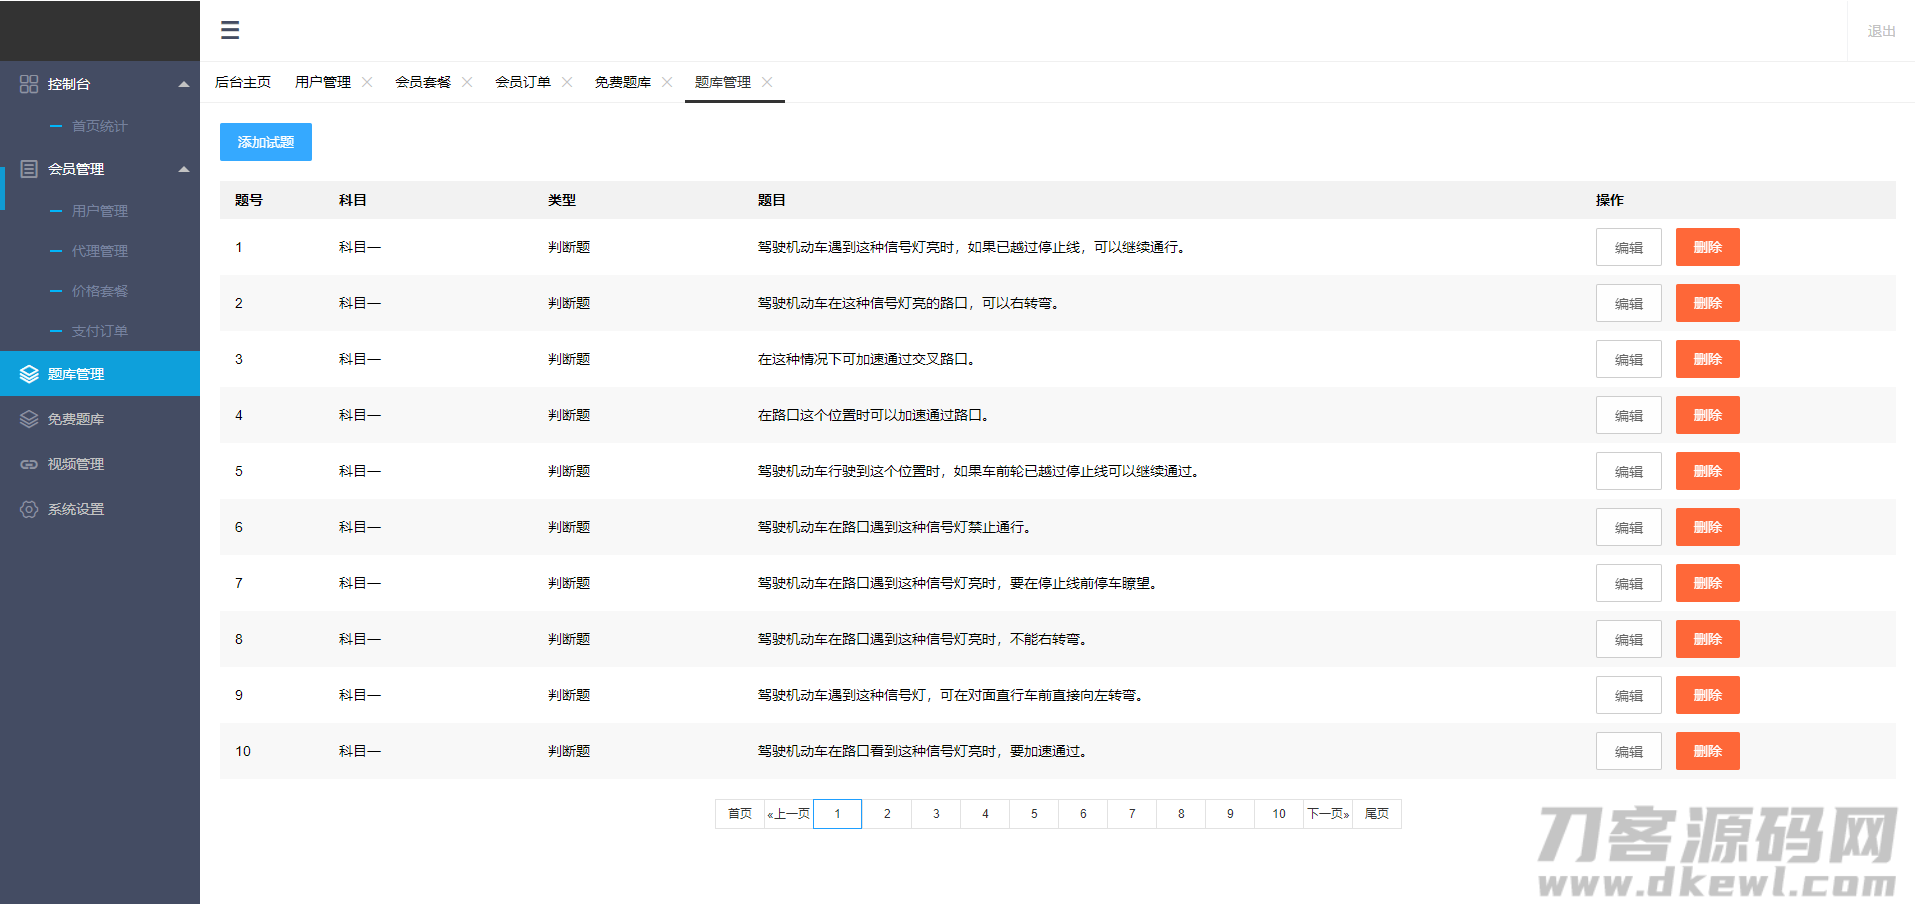Open 首页统计 in the sidebar

click(100, 126)
